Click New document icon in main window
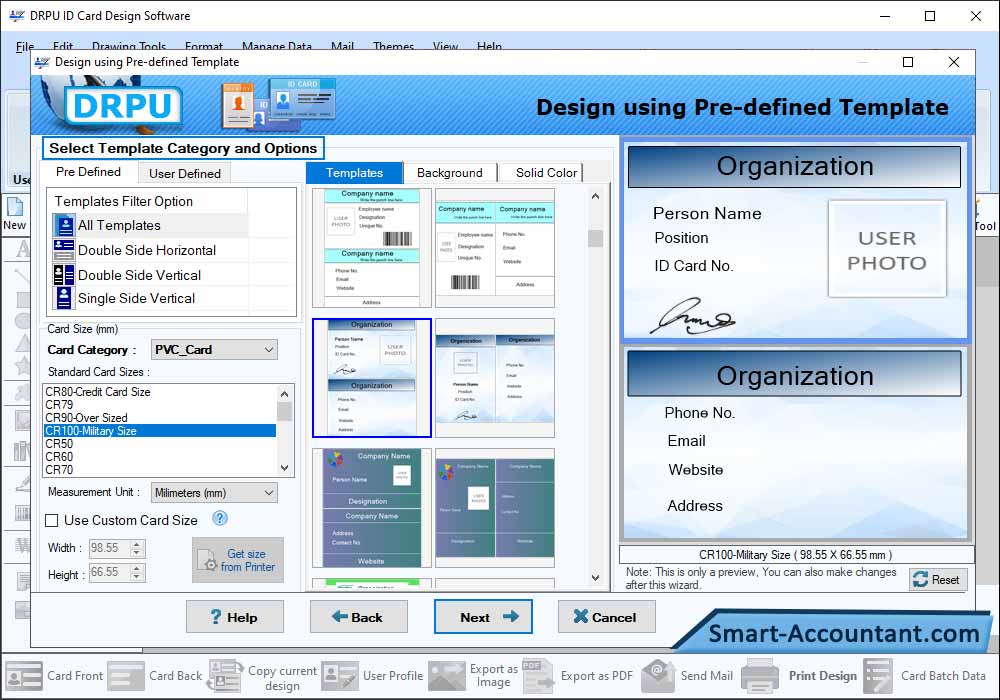Screen dimensions: 1000x700 pyautogui.click(x=14, y=208)
